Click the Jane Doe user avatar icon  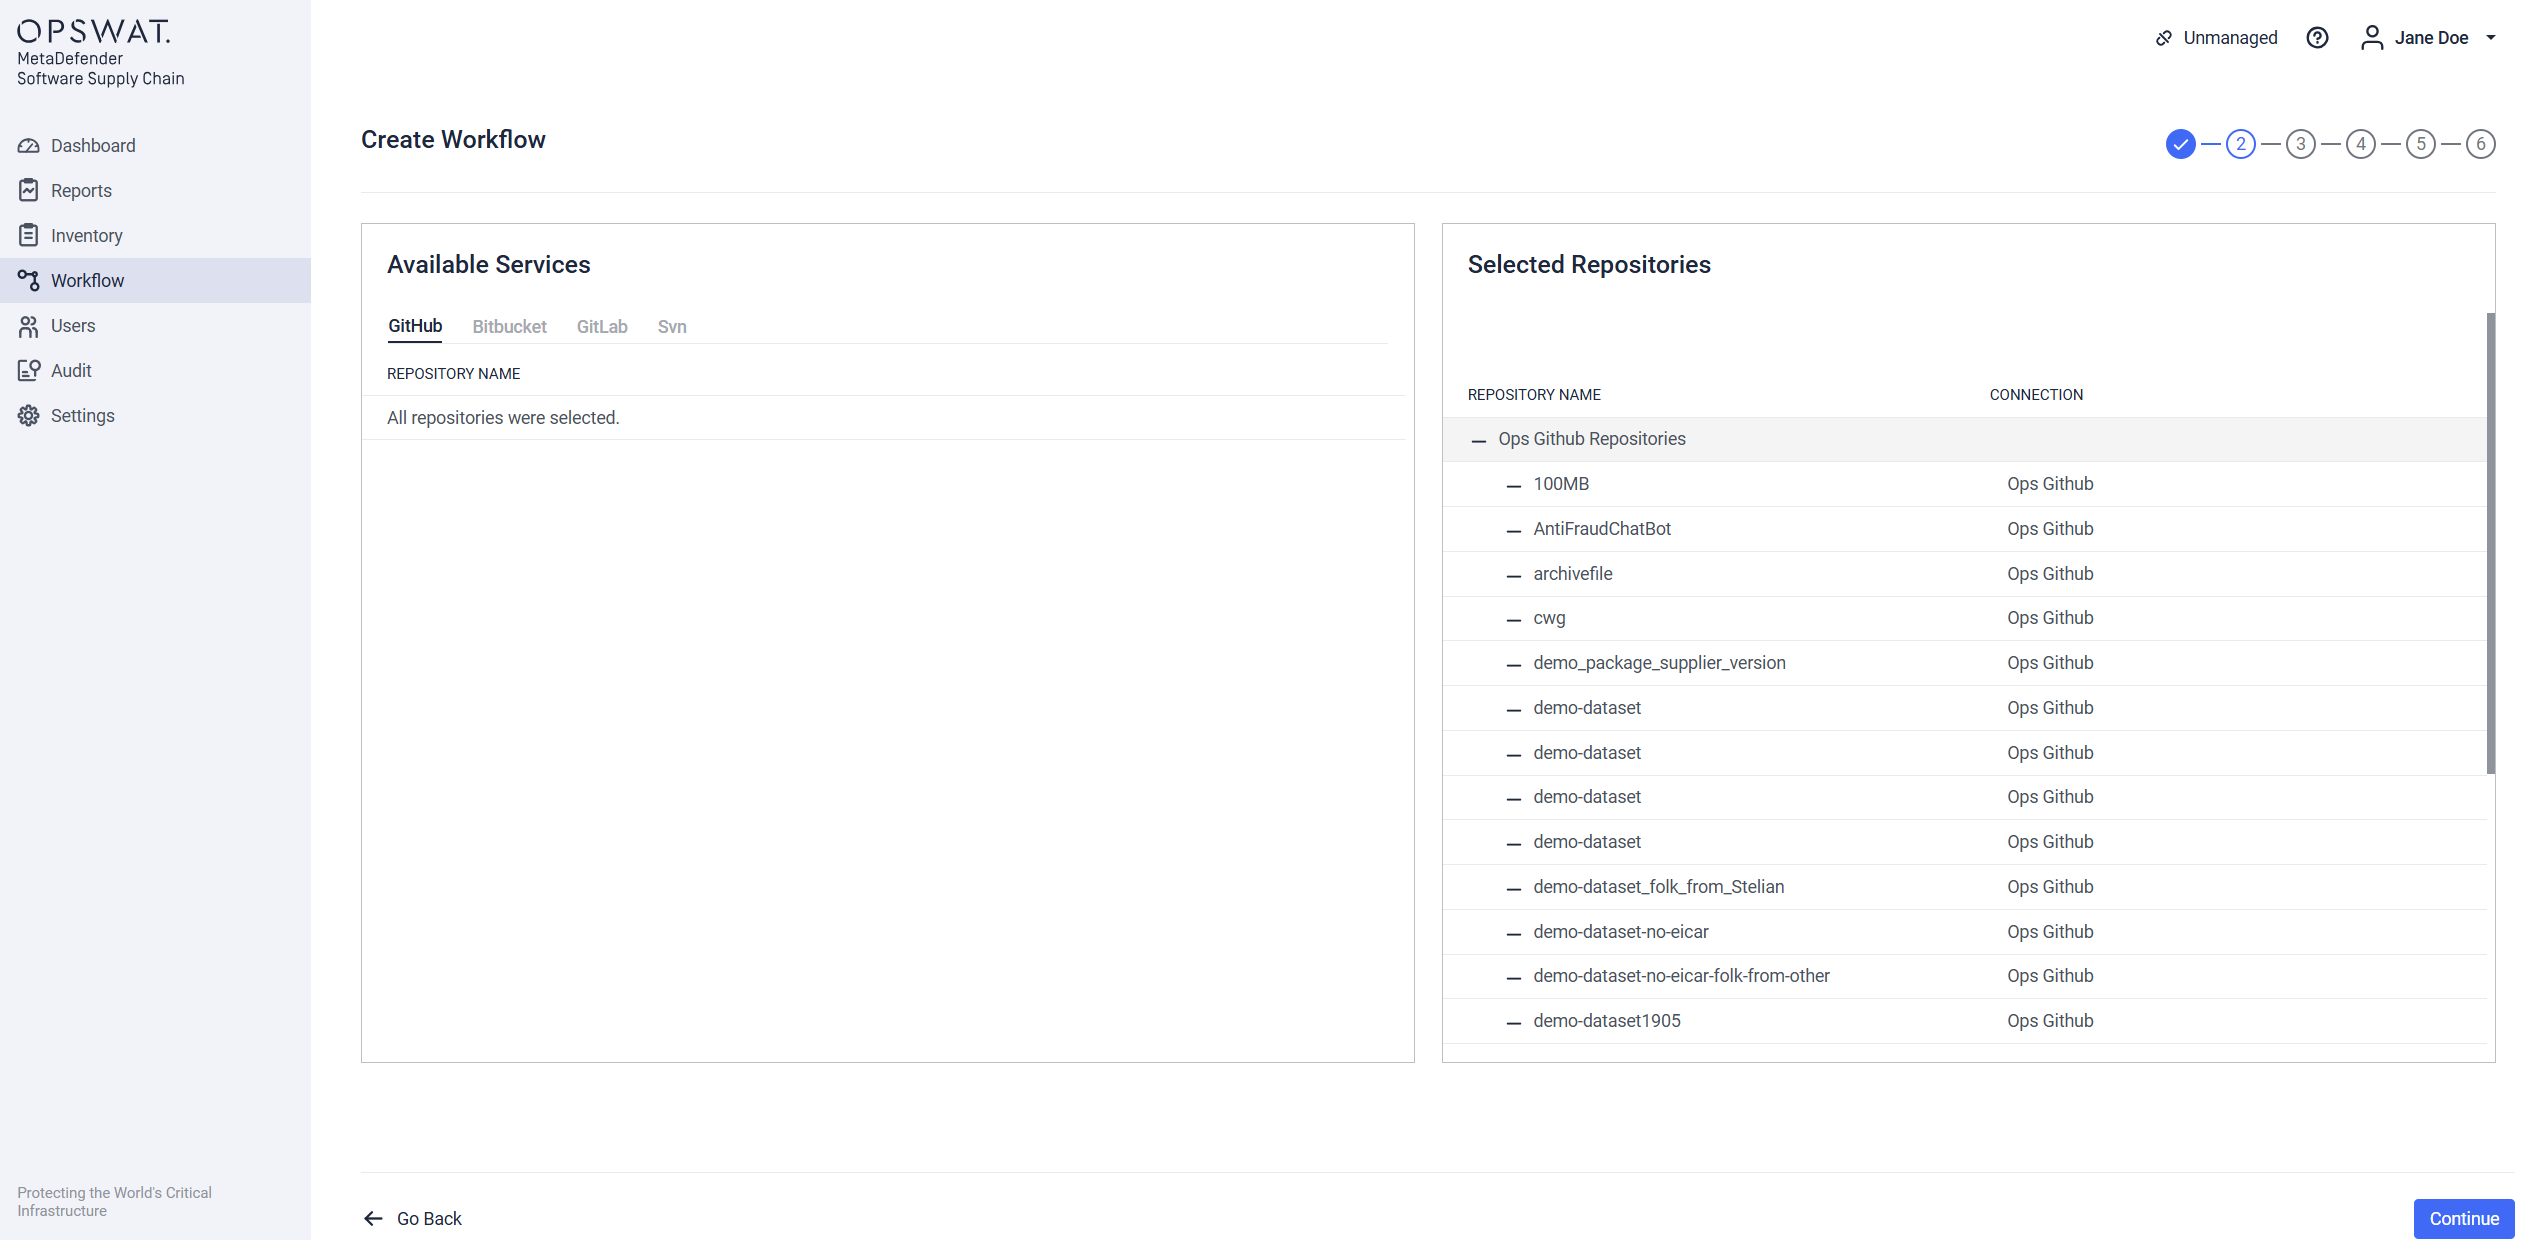[2371, 38]
